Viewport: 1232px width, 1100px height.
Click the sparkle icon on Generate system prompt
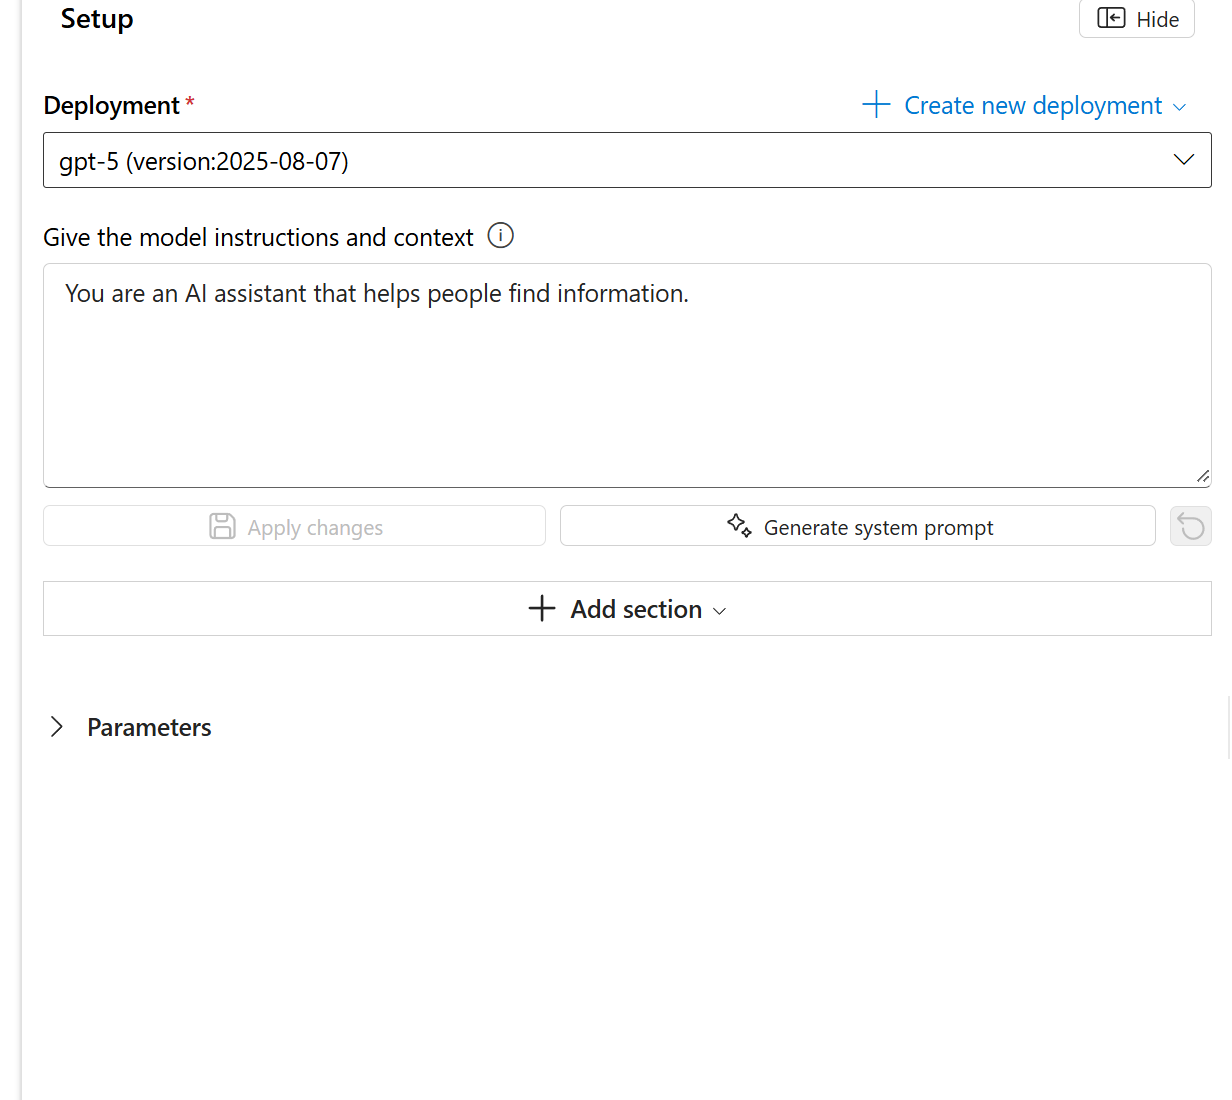tap(740, 525)
